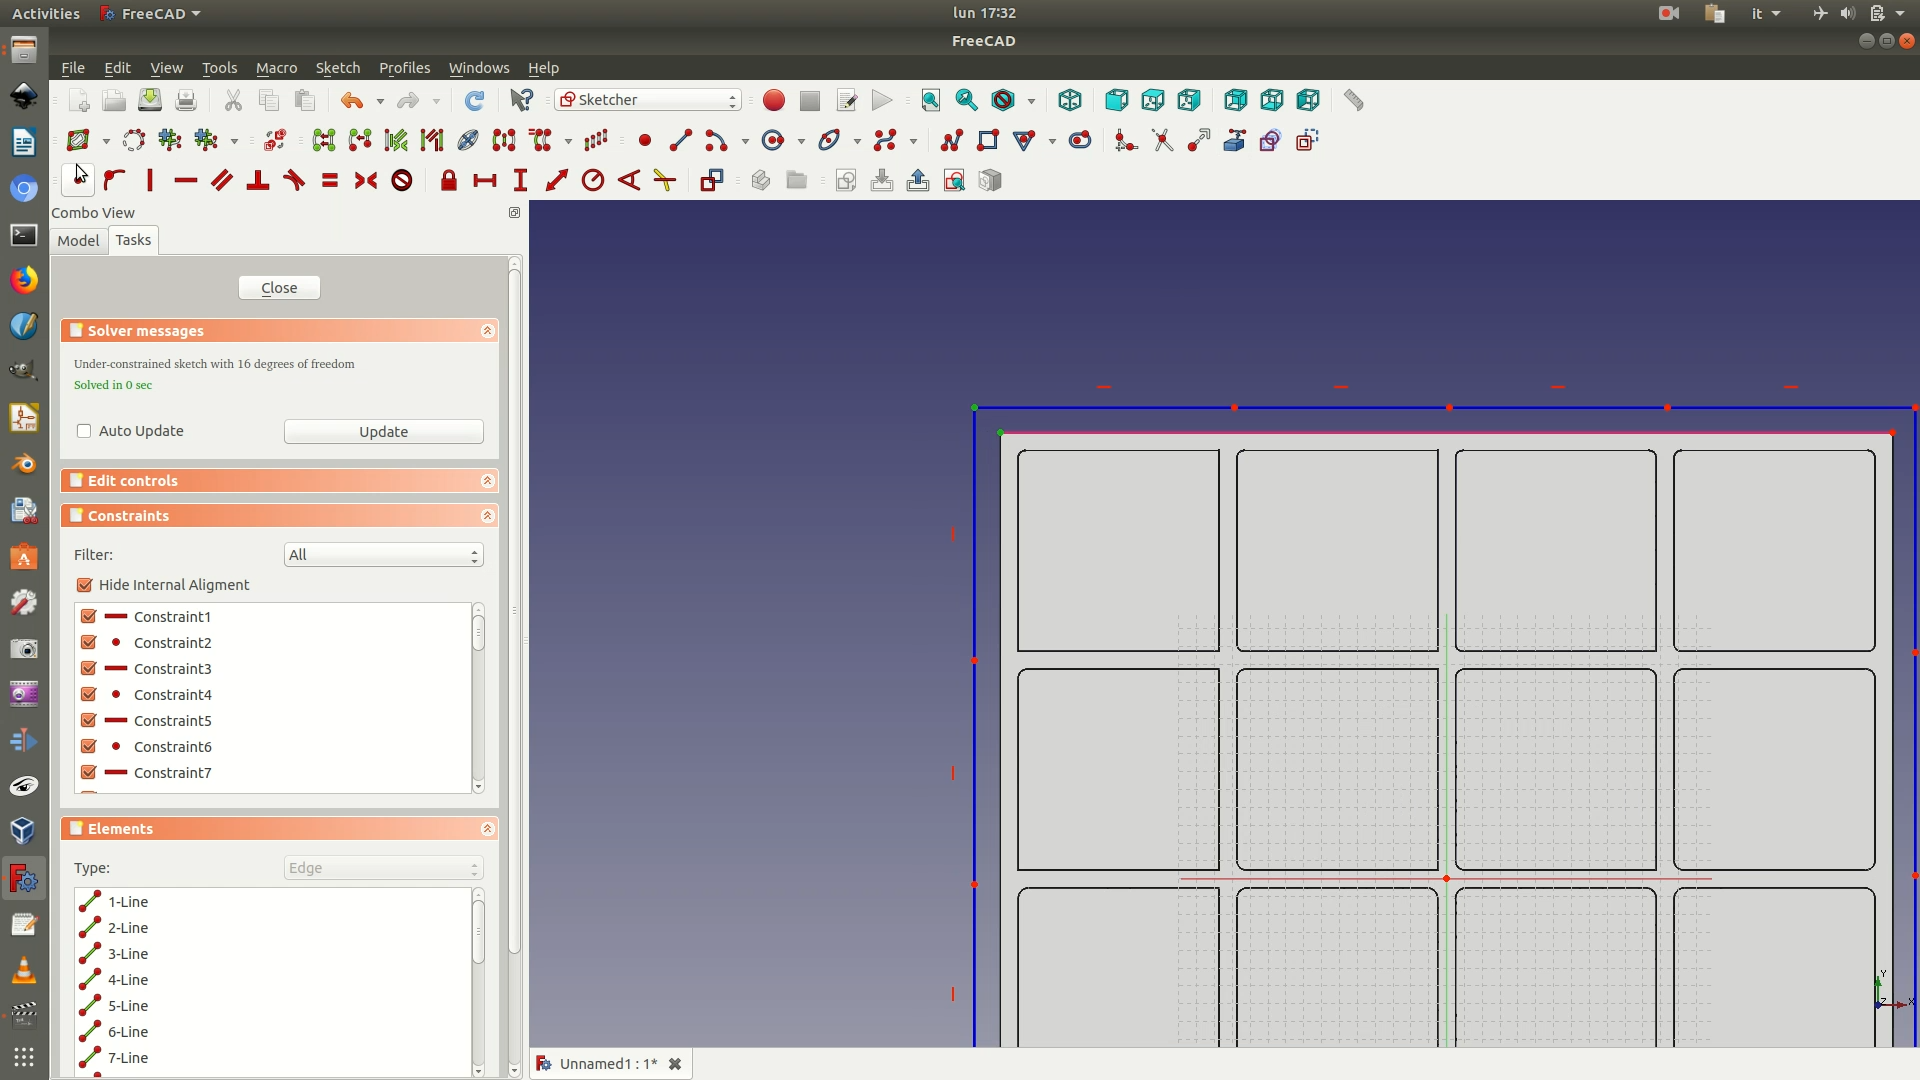This screenshot has height=1080, width=1920.
Task: Apply equal constraint tool
Action: (x=330, y=180)
